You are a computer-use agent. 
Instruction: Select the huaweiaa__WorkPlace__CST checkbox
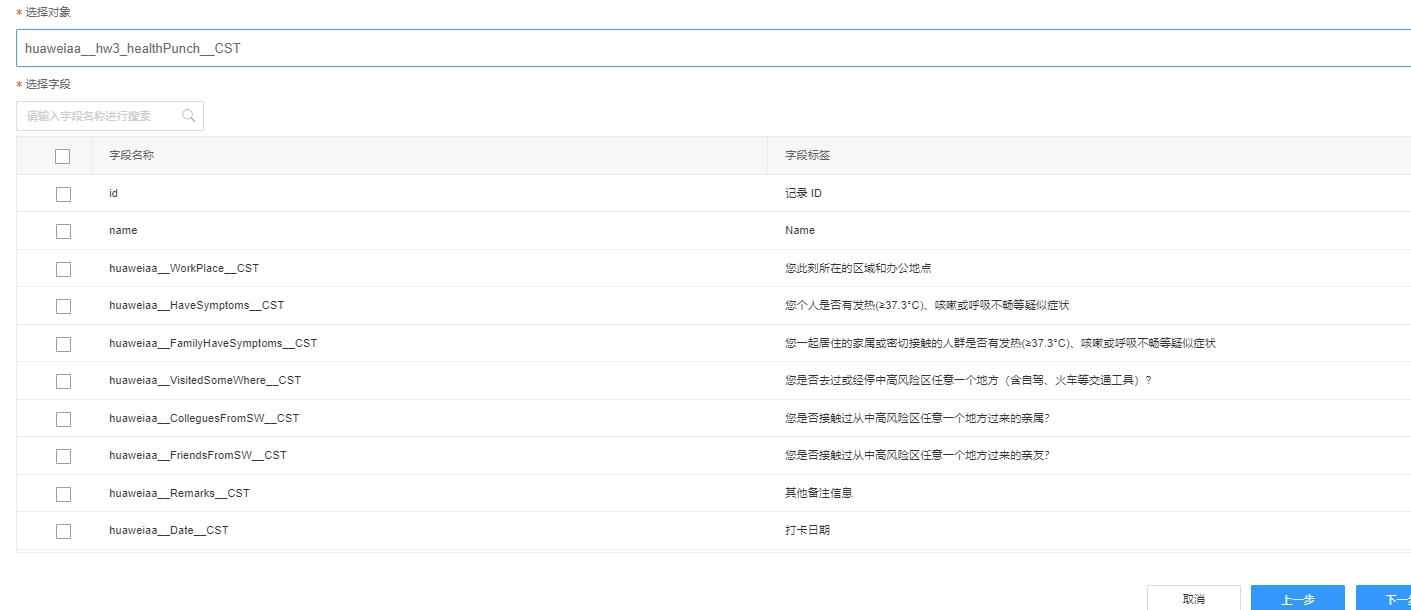point(63,269)
